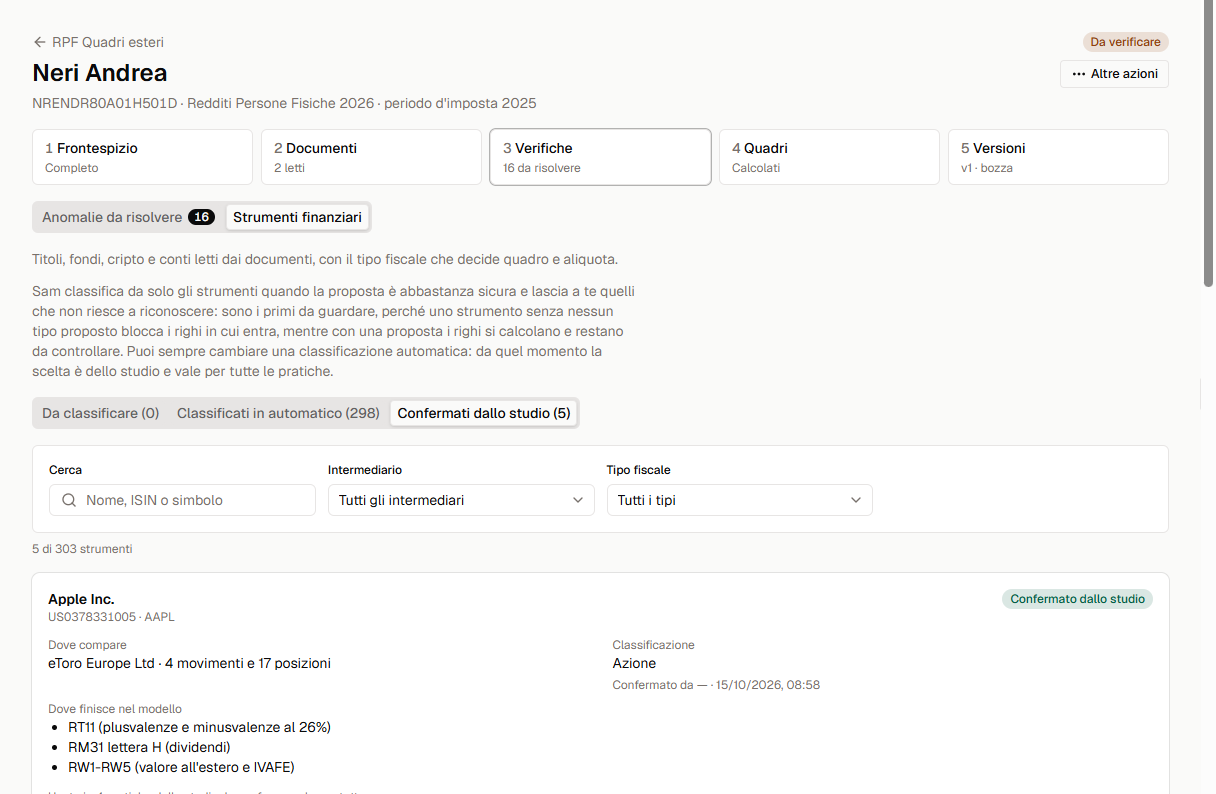The image size is (1216, 794).
Task: Open step 1 Frontespizio
Action: pyautogui.click(x=142, y=157)
